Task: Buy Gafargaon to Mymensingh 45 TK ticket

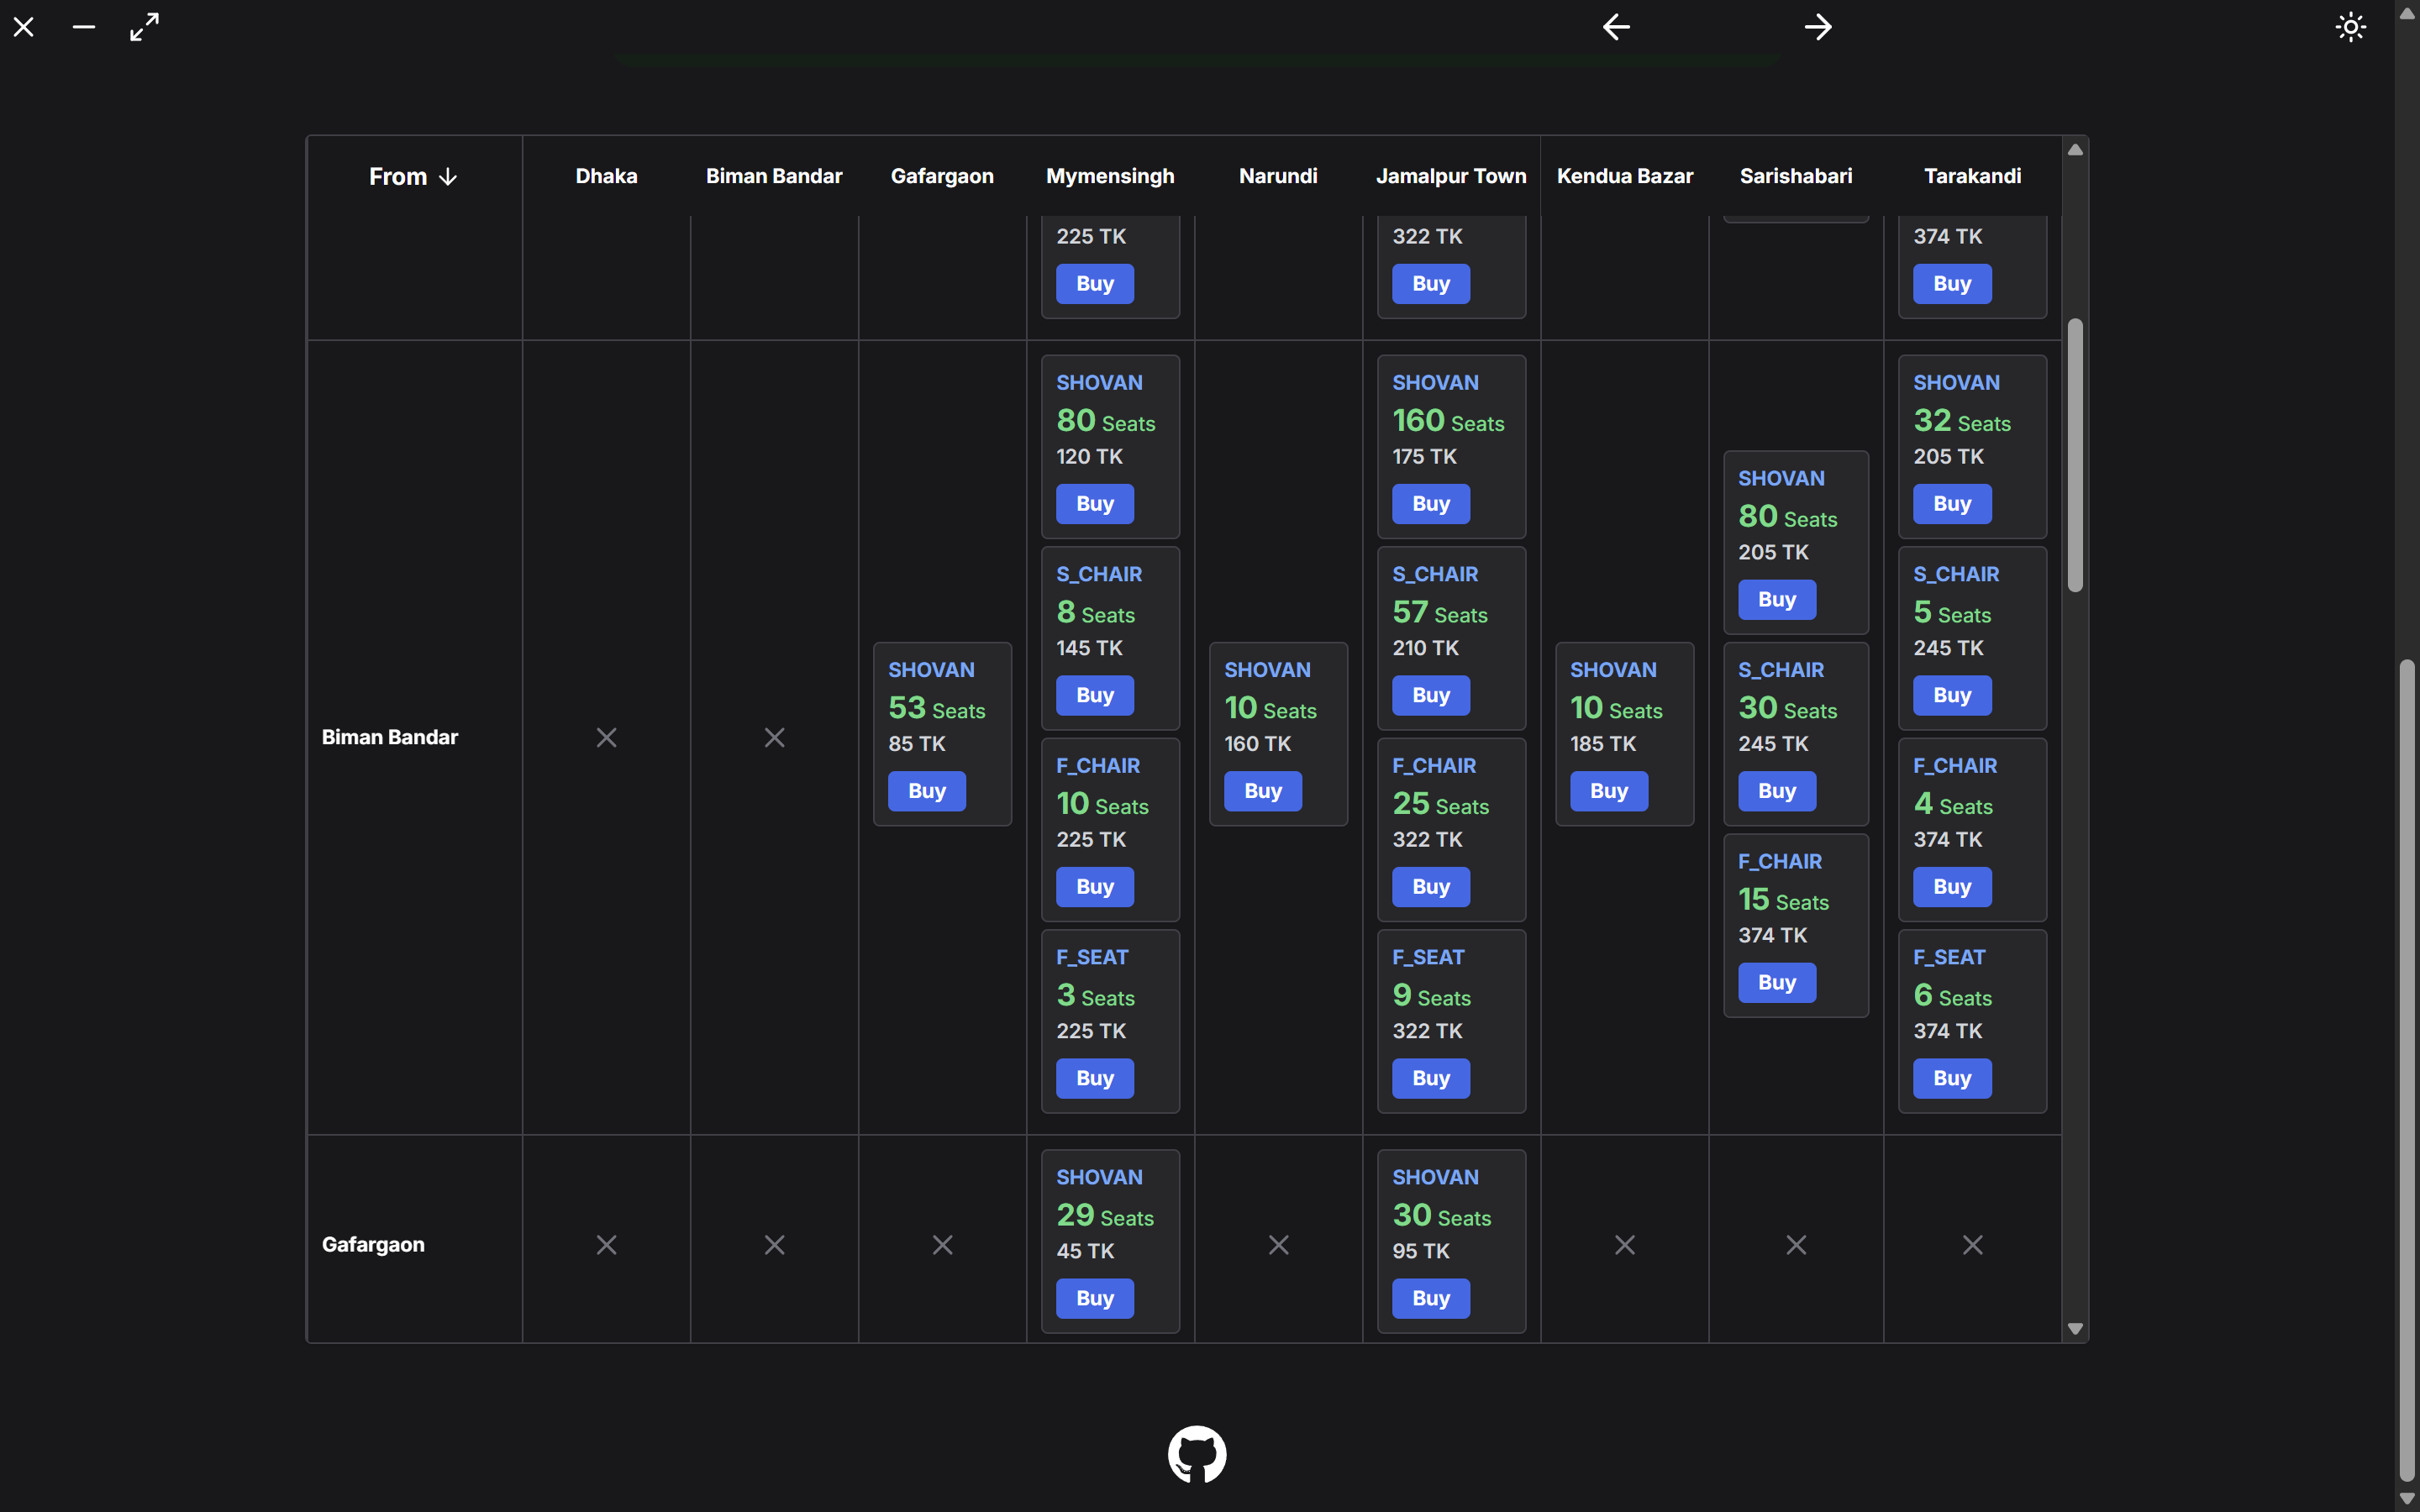Action: 1095,1298
